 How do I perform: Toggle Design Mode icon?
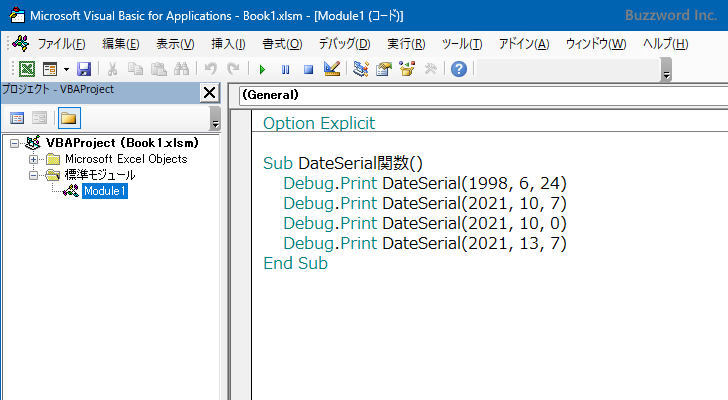[332, 69]
